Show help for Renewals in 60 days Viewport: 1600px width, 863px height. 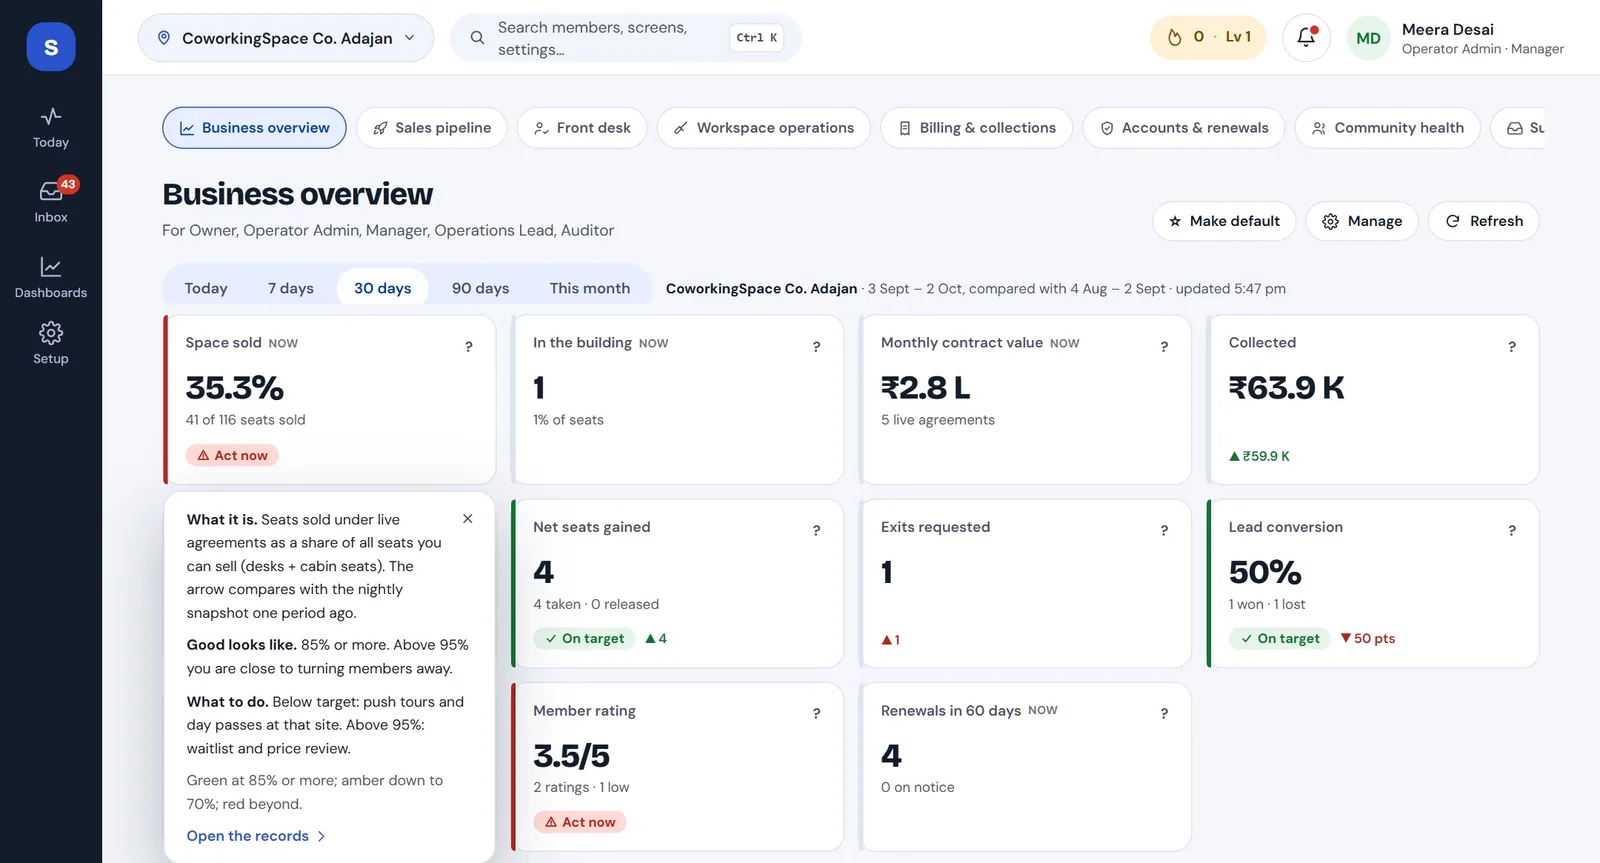pos(1164,713)
